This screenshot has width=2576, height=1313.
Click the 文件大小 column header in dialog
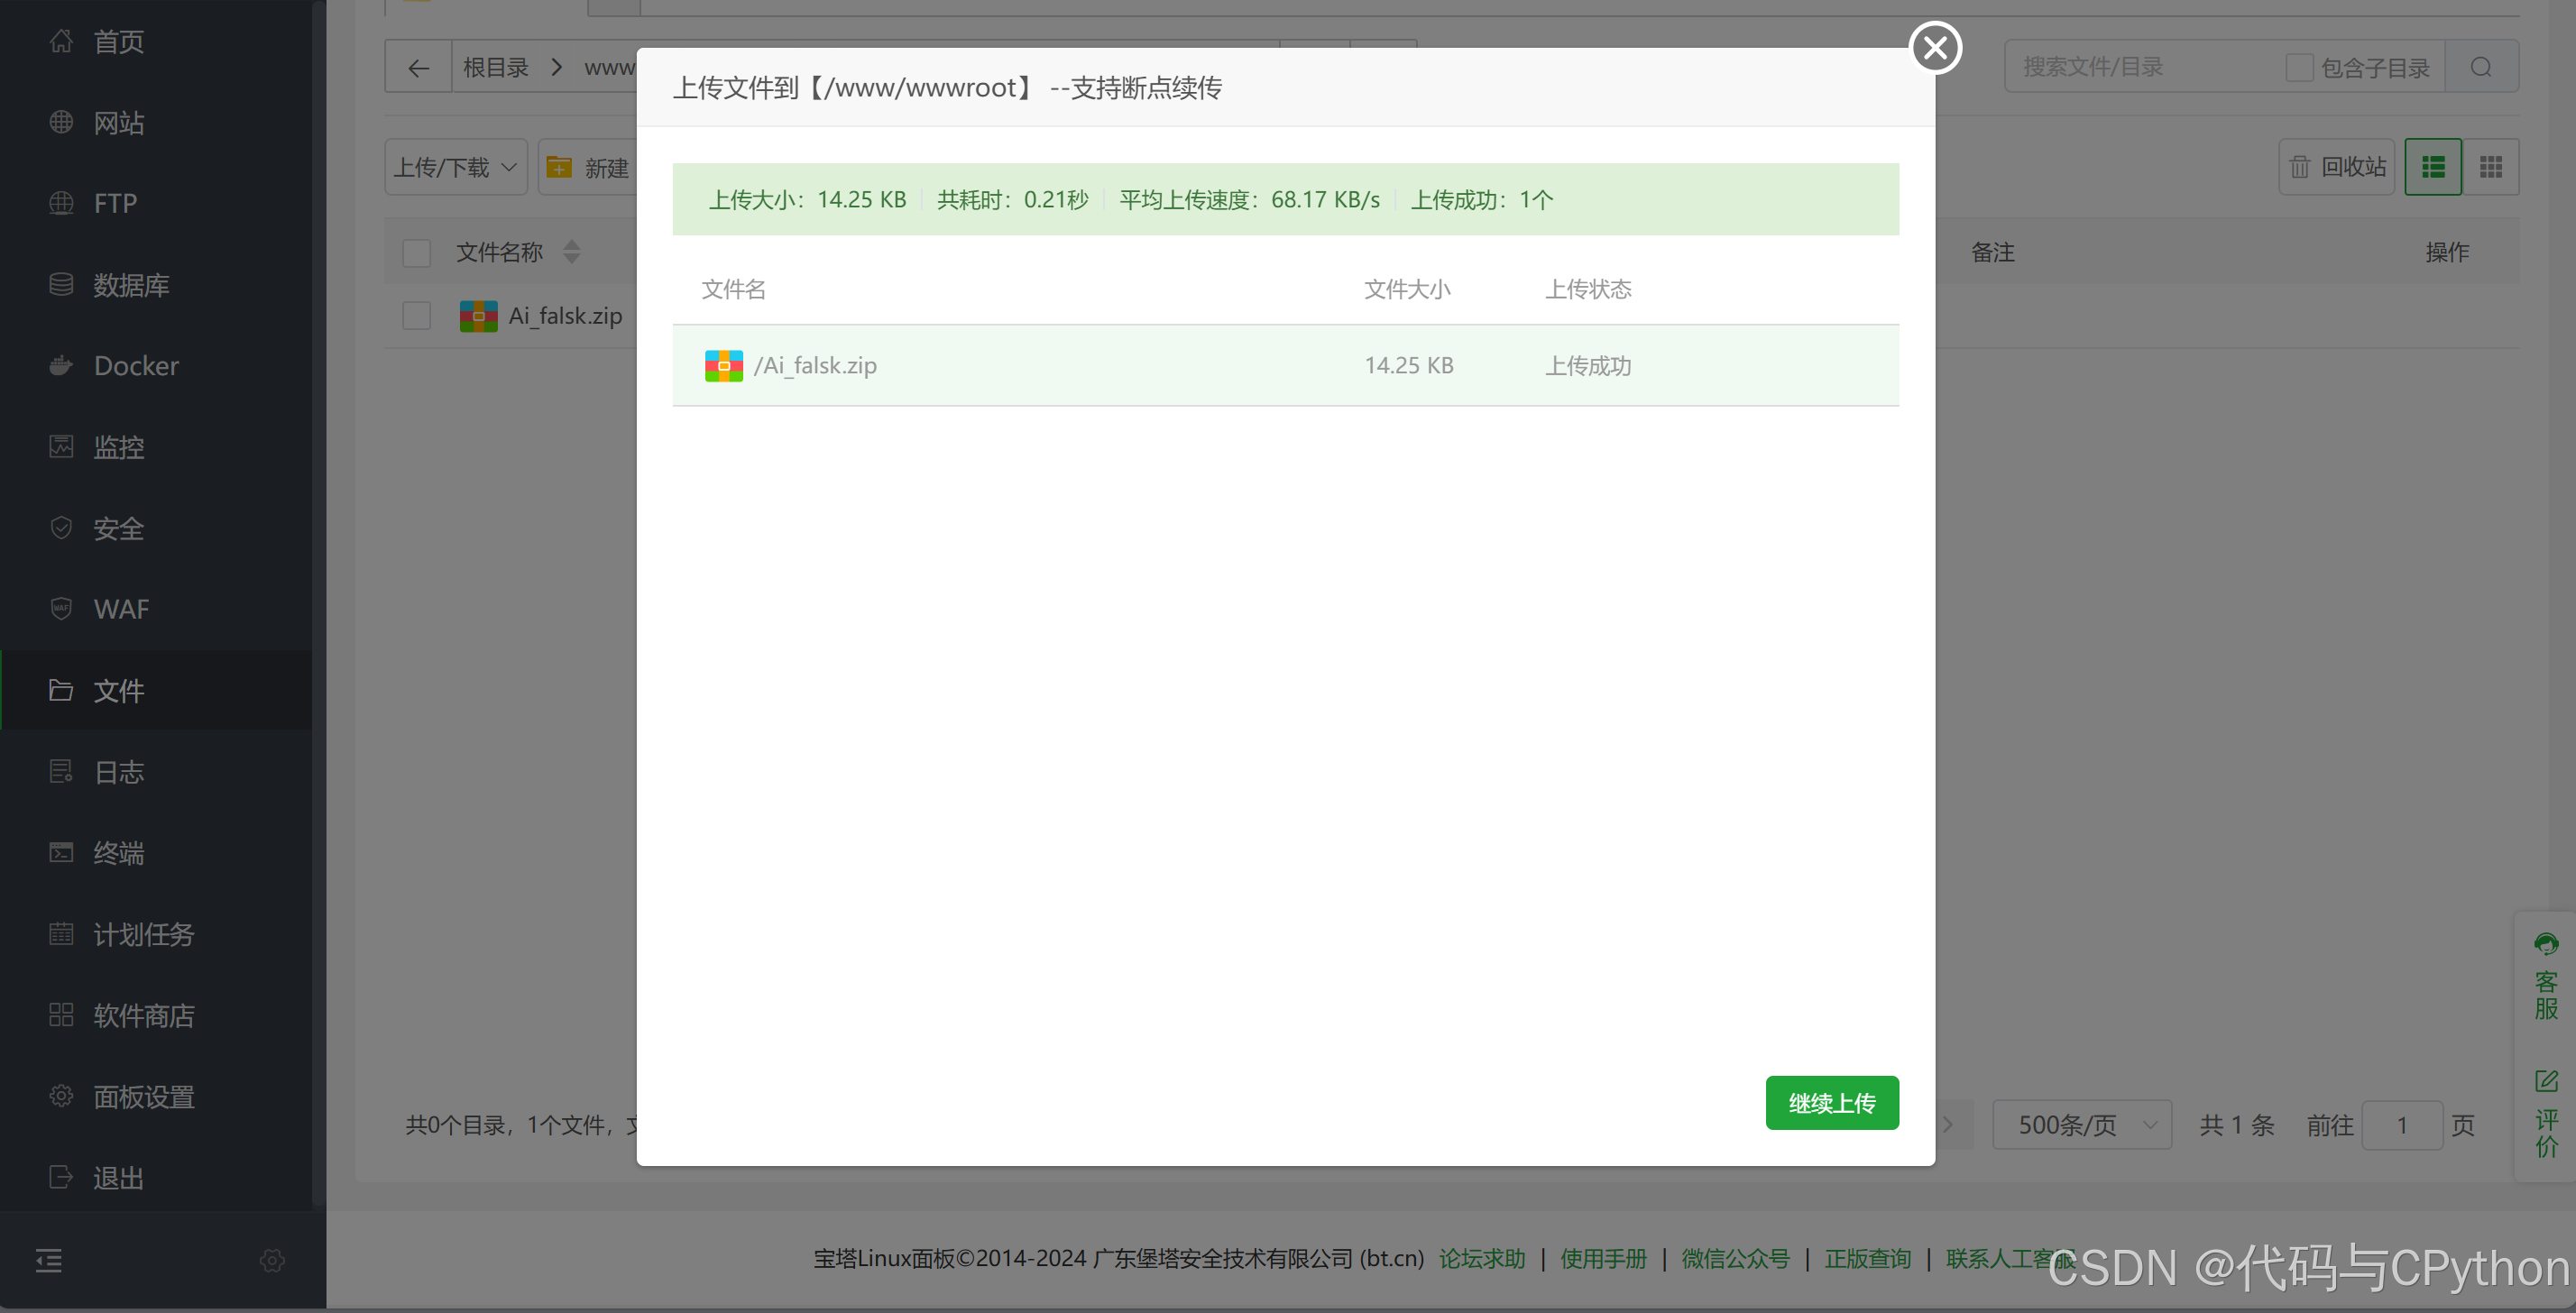(x=1407, y=289)
